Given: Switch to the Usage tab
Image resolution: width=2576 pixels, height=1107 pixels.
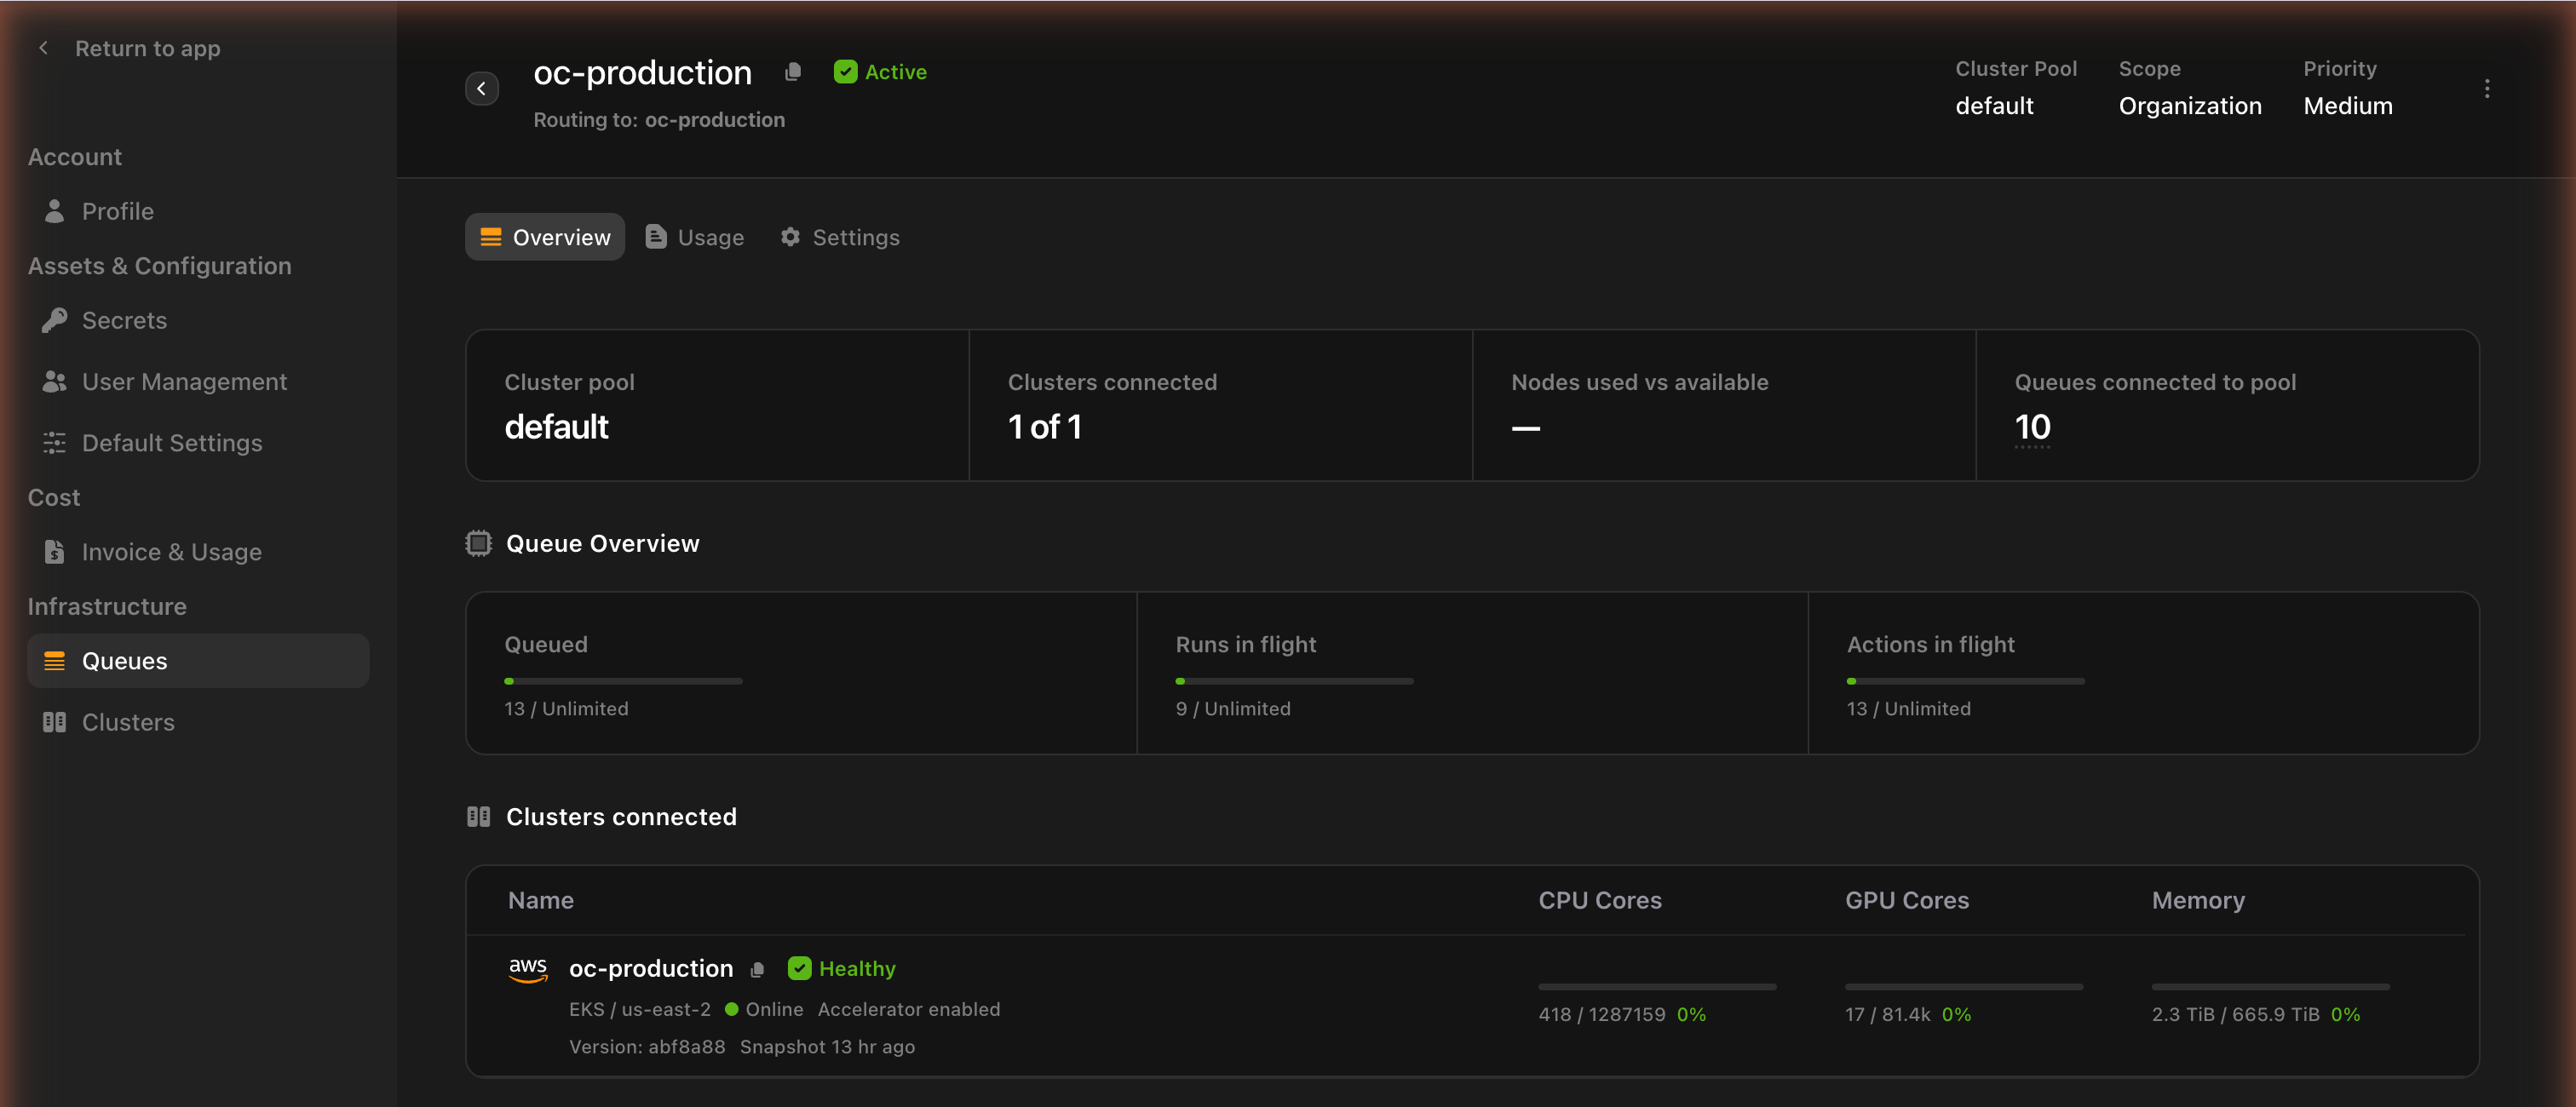Looking at the screenshot, I should [695, 237].
